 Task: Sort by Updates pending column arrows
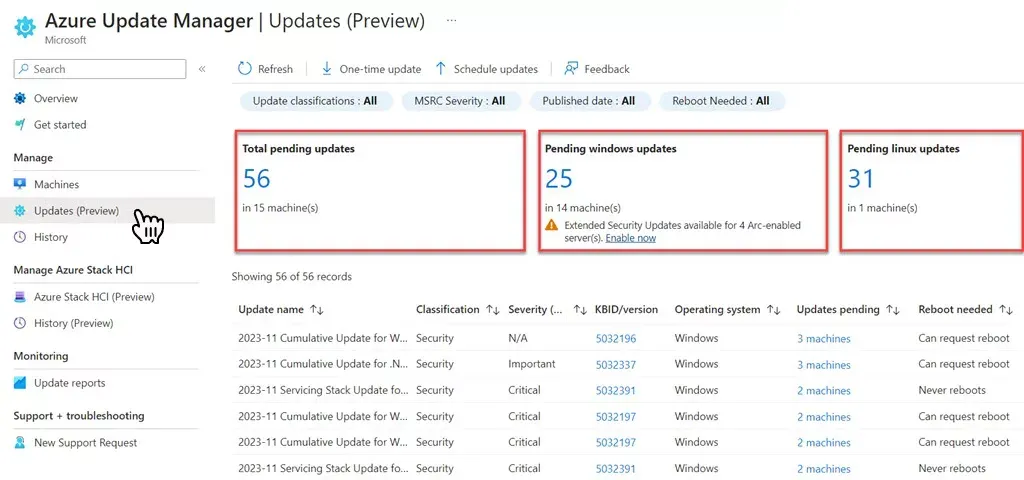click(x=893, y=310)
